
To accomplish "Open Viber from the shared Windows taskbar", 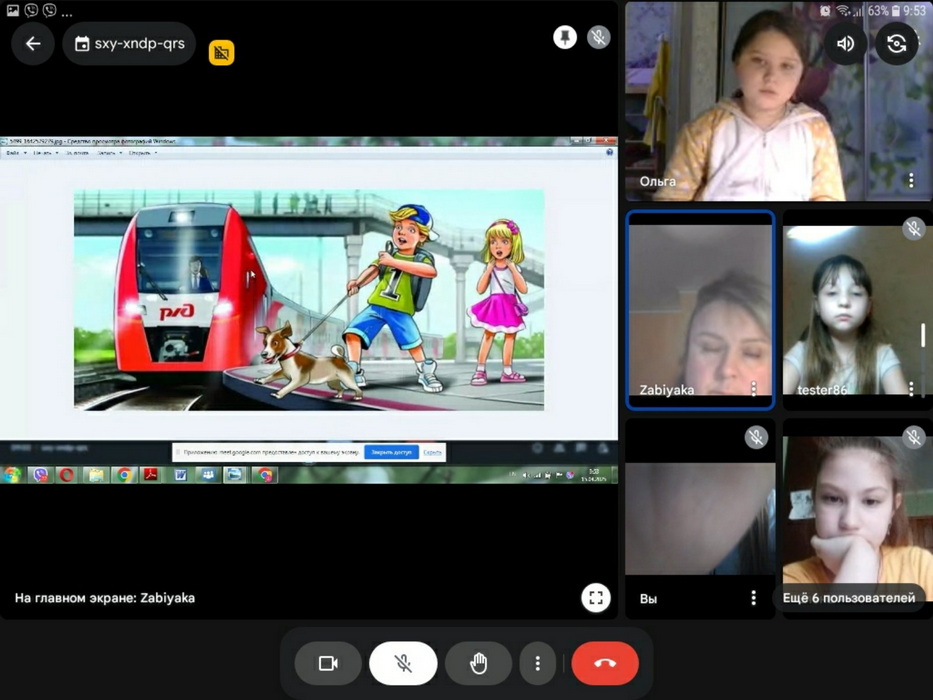I will (40, 475).
